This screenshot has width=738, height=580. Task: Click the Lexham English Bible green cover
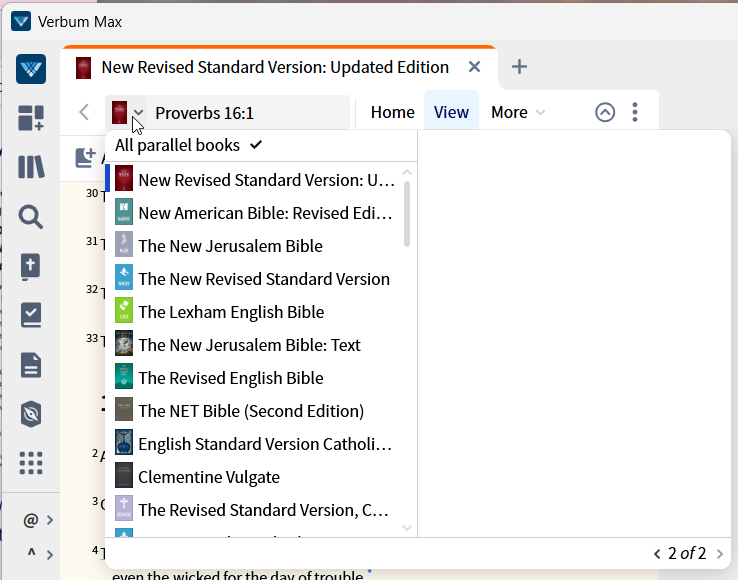tap(124, 310)
